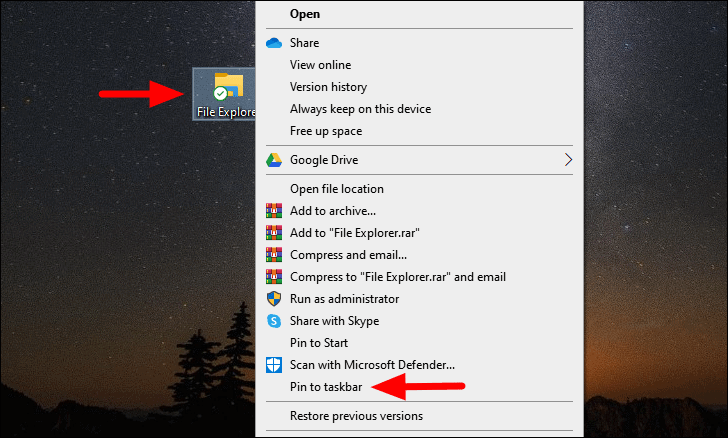
Task: Click the Skype icon in the context menu
Action: 274,321
